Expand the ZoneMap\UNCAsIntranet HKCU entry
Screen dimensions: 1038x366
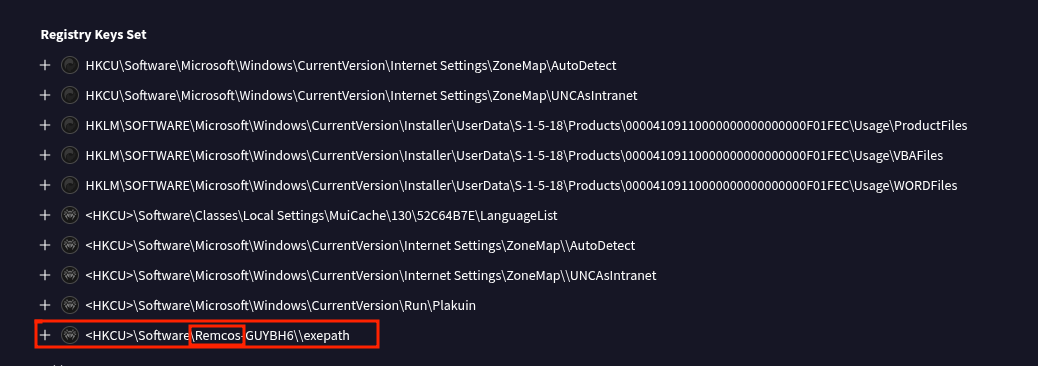pos(45,95)
